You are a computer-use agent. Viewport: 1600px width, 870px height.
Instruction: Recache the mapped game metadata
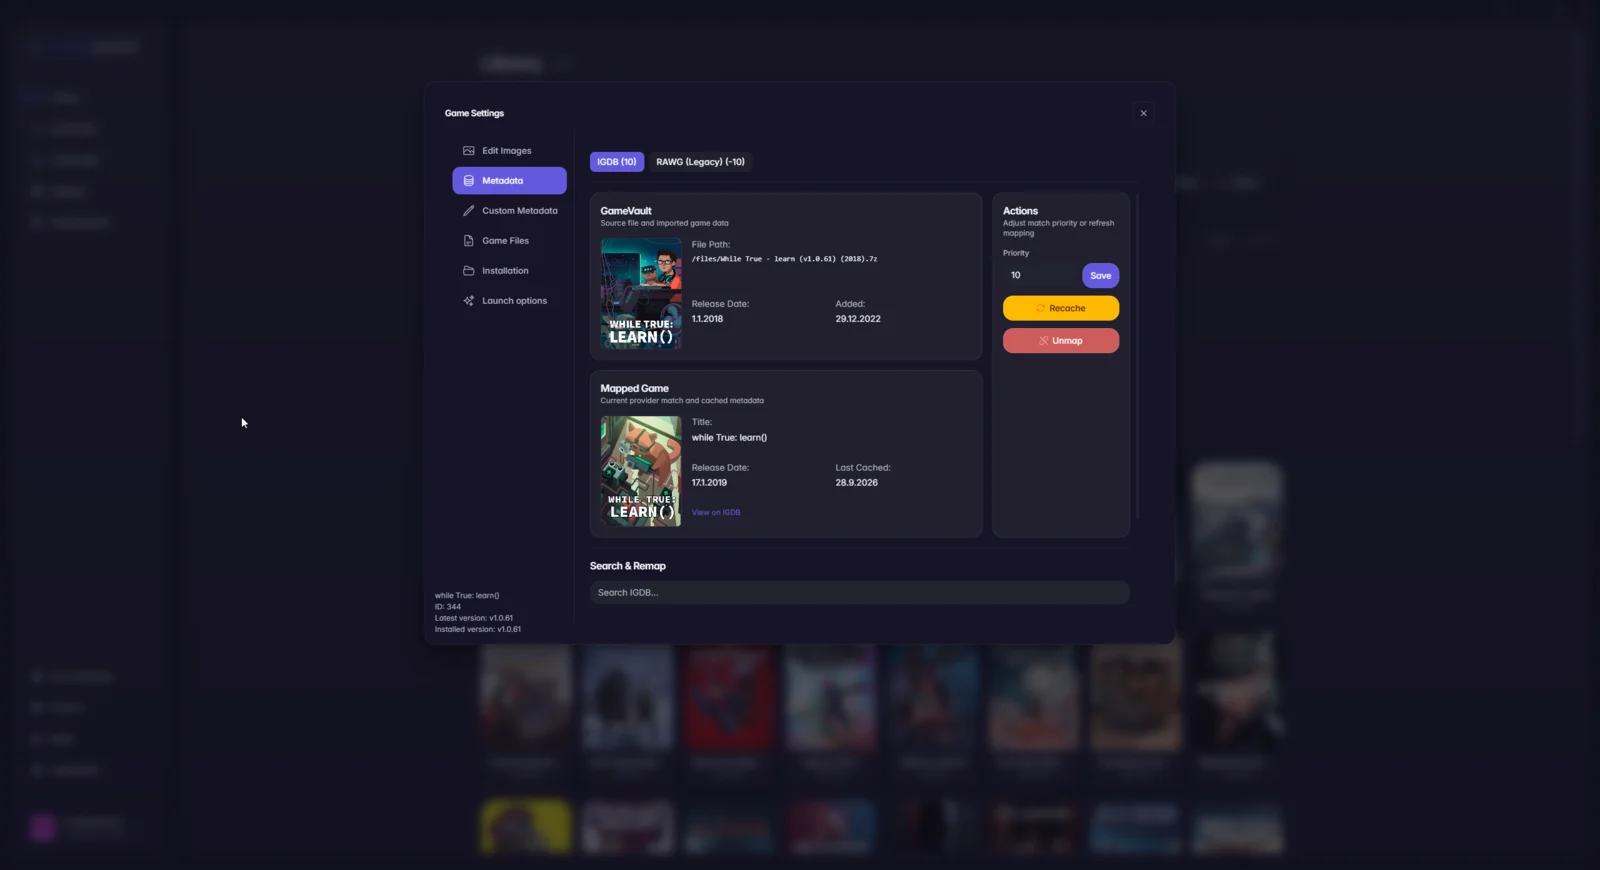1061,308
